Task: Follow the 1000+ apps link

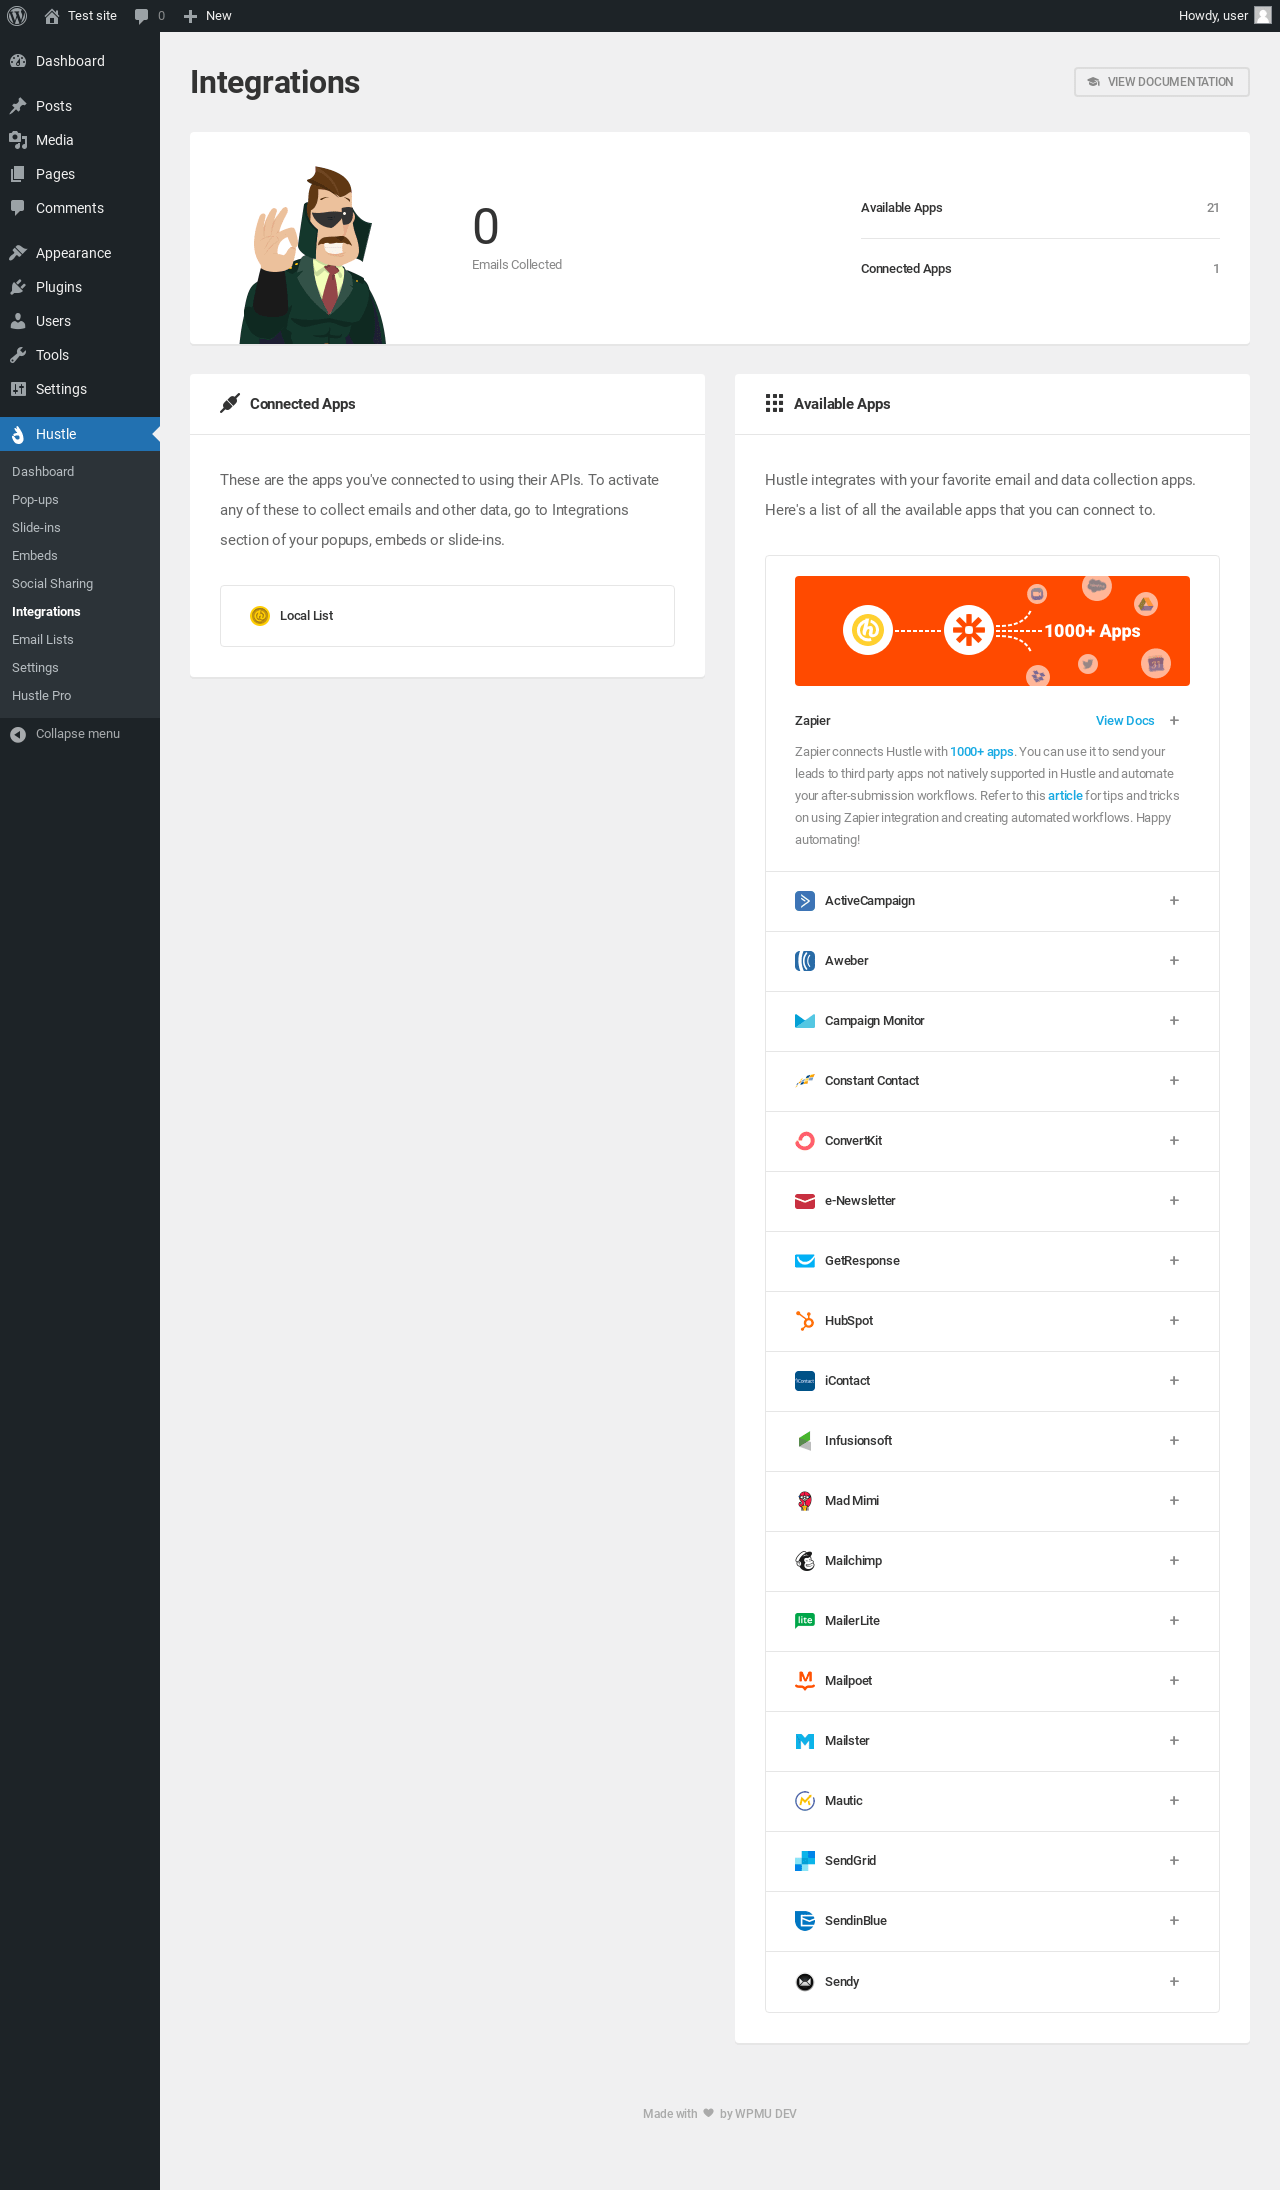Action: coord(981,752)
